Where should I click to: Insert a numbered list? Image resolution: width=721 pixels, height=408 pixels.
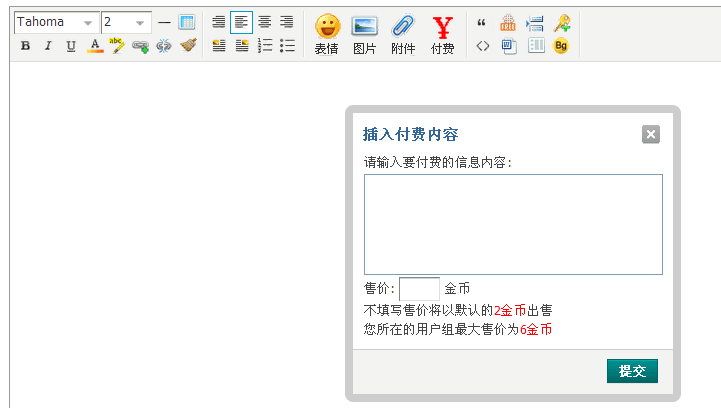click(x=265, y=46)
